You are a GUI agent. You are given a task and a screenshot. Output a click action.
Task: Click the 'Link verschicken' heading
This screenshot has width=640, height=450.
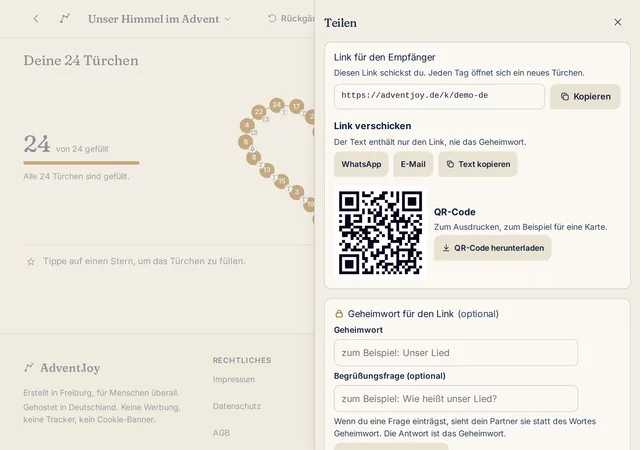372,126
